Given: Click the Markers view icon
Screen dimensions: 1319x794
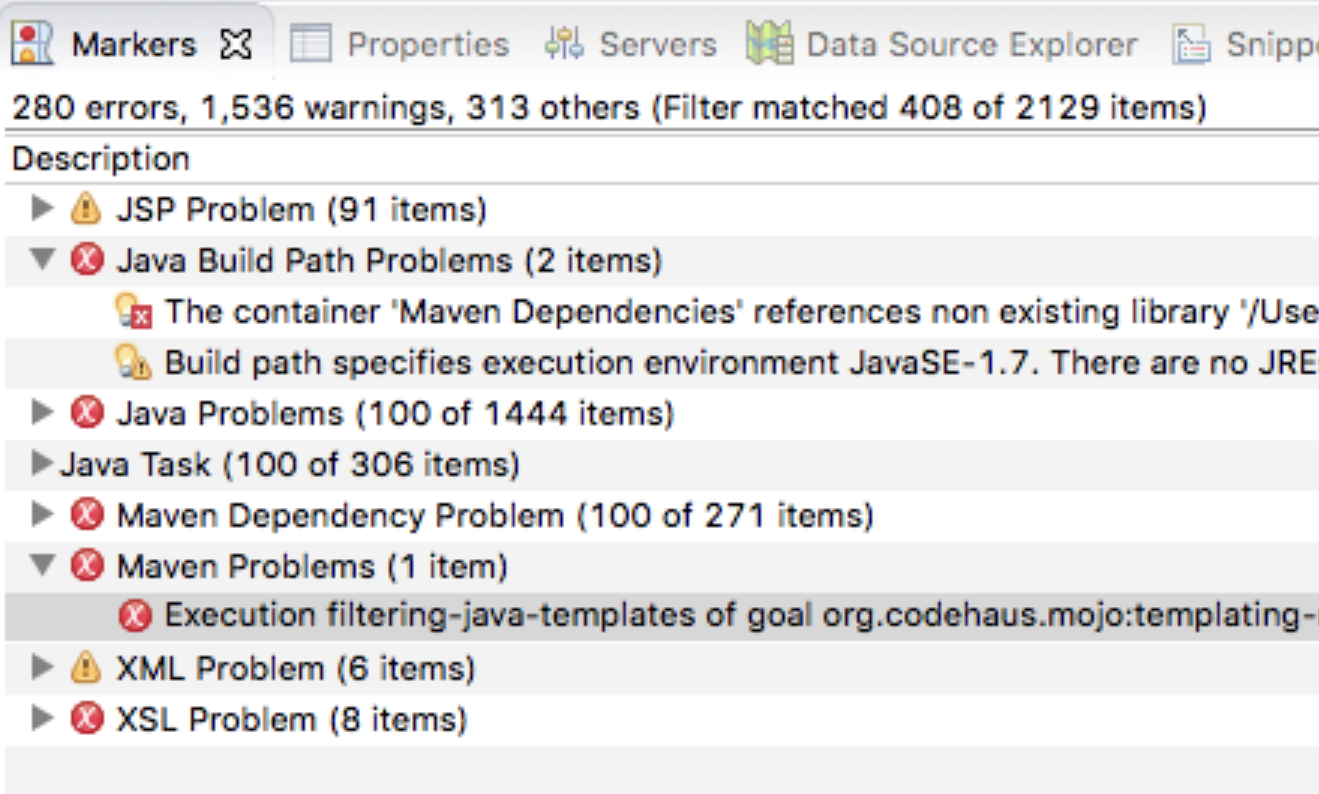Looking at the screenshot, I should point(35,45).
